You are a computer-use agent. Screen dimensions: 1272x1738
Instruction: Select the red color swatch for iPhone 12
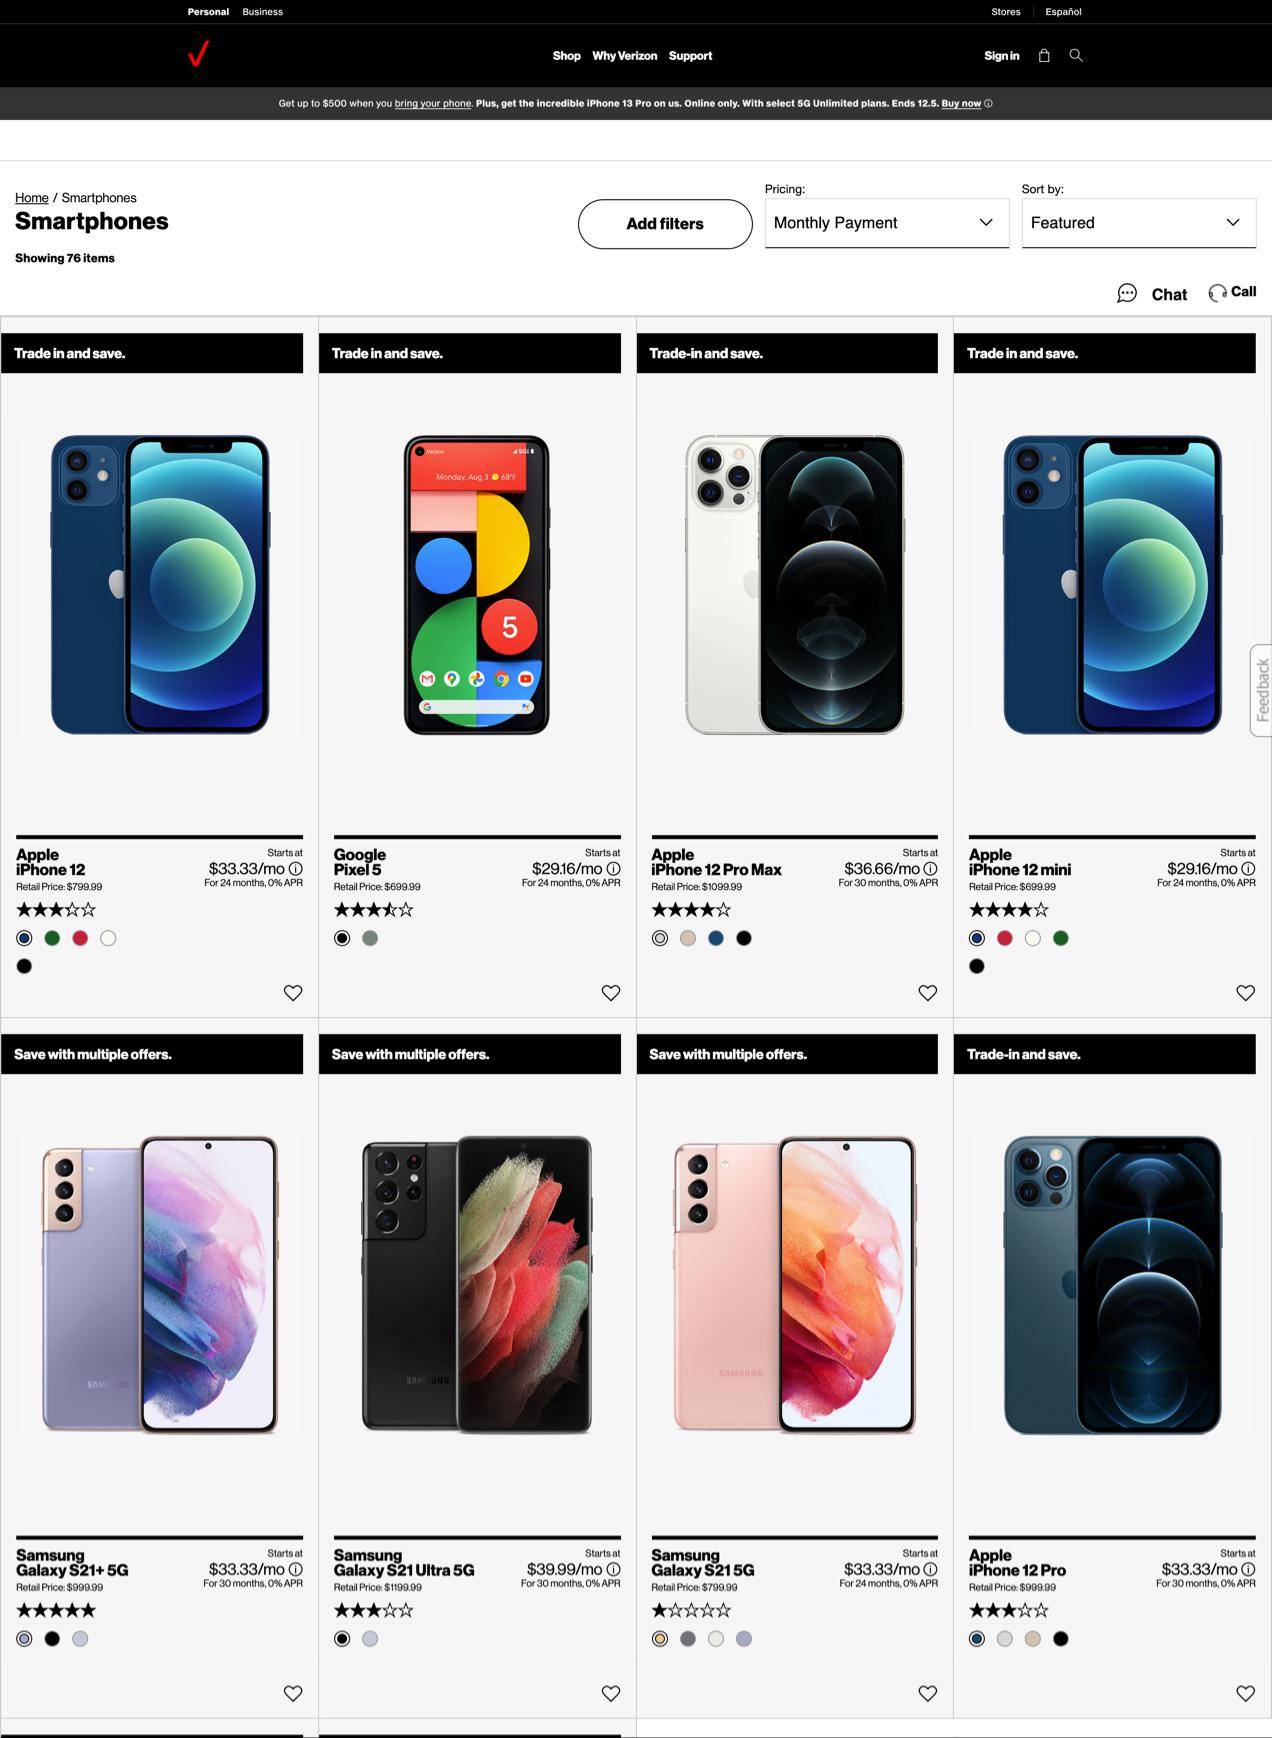point(80,938)
